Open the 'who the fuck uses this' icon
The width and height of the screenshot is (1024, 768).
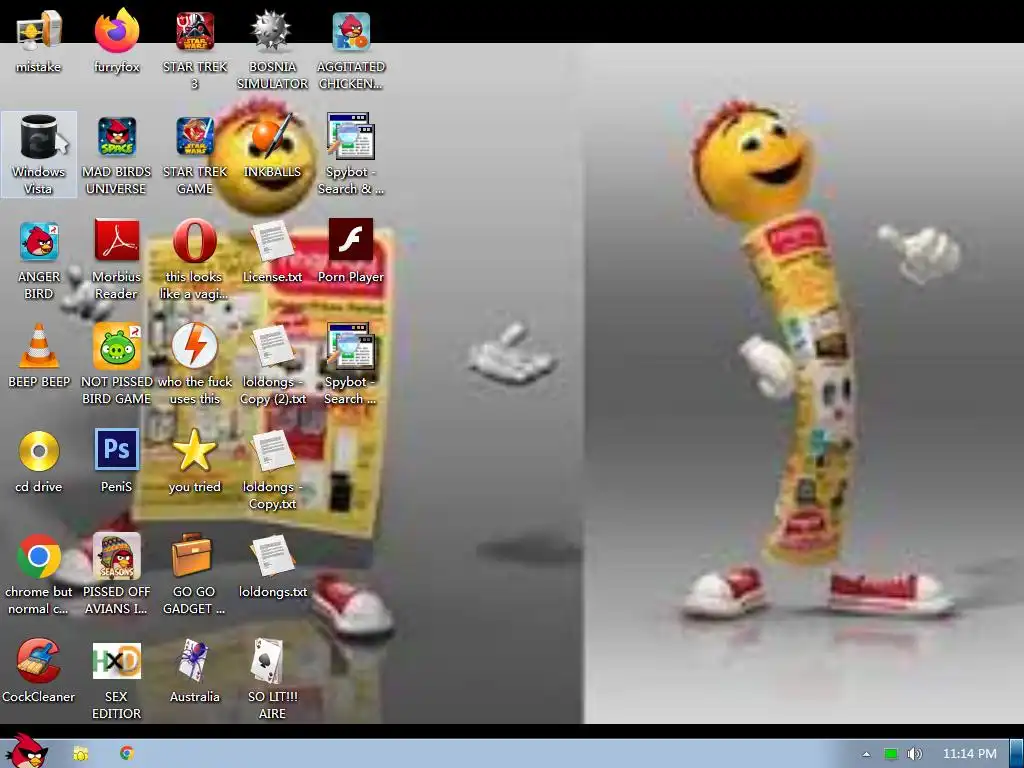195,346
